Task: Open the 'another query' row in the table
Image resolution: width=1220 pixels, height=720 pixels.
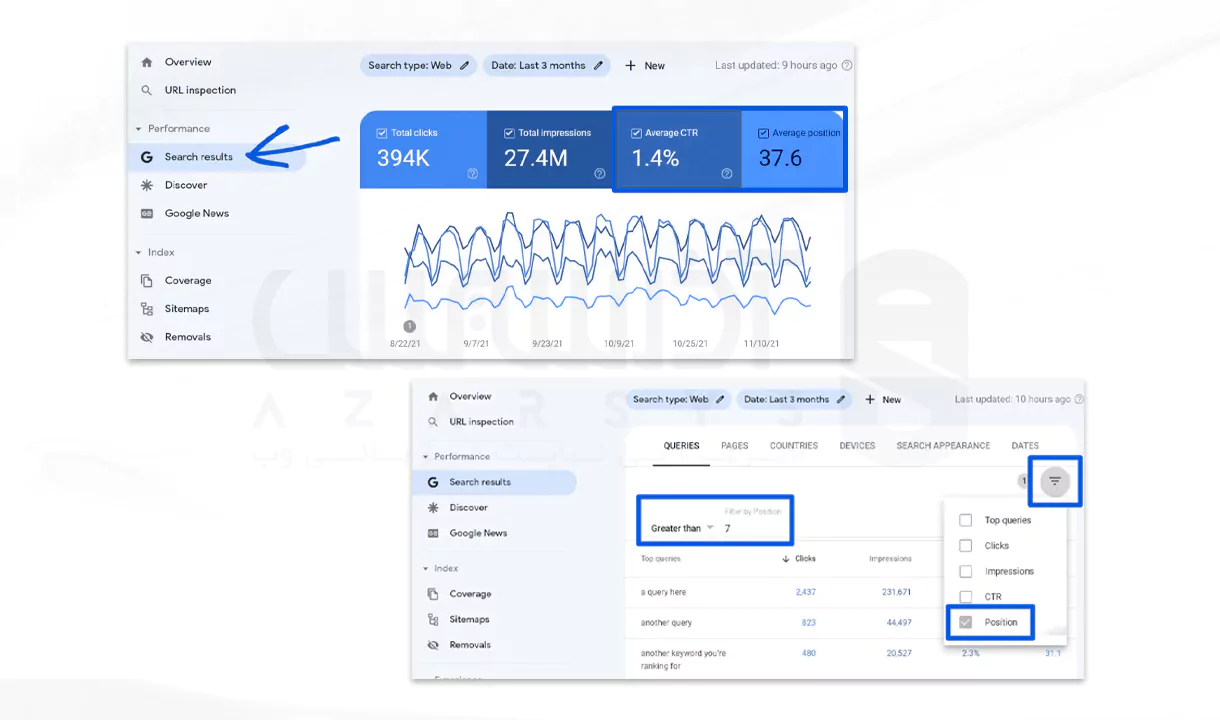Action: point(666,623)
